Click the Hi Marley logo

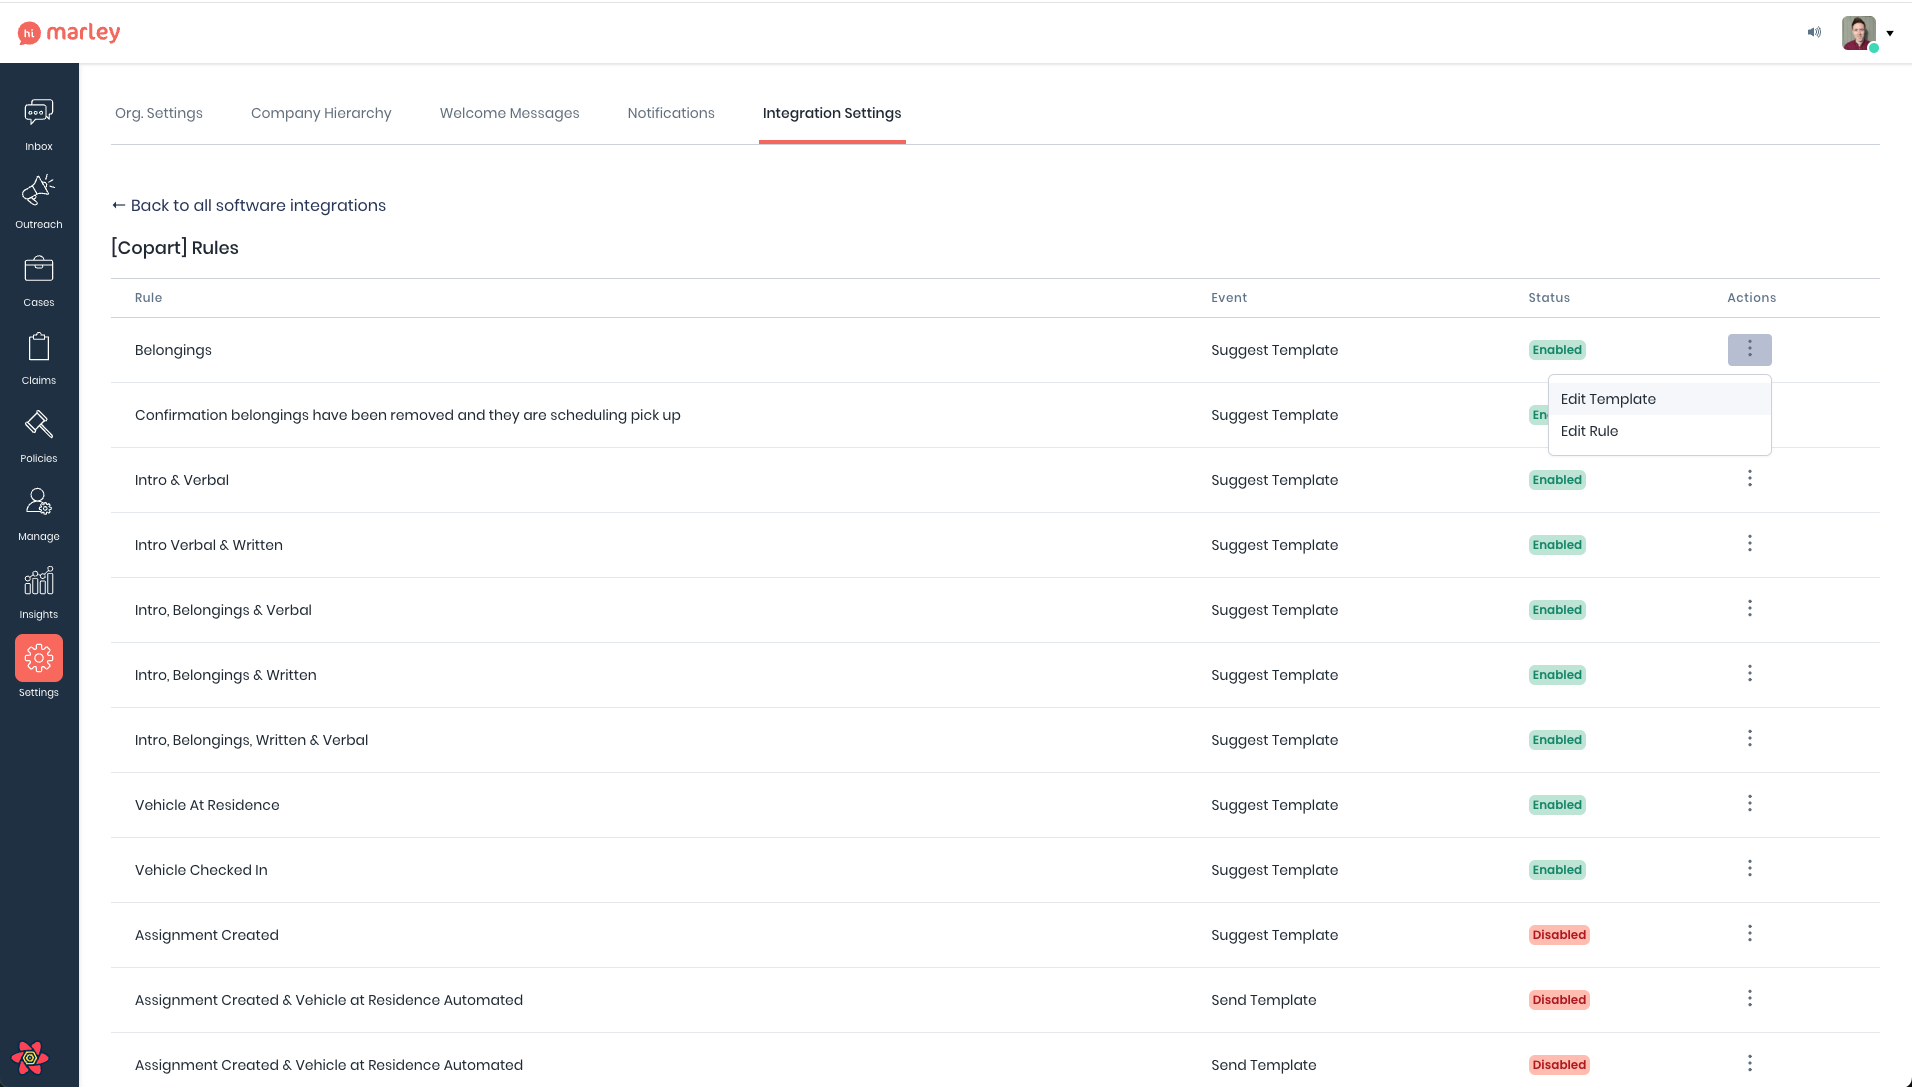point(67,32)
